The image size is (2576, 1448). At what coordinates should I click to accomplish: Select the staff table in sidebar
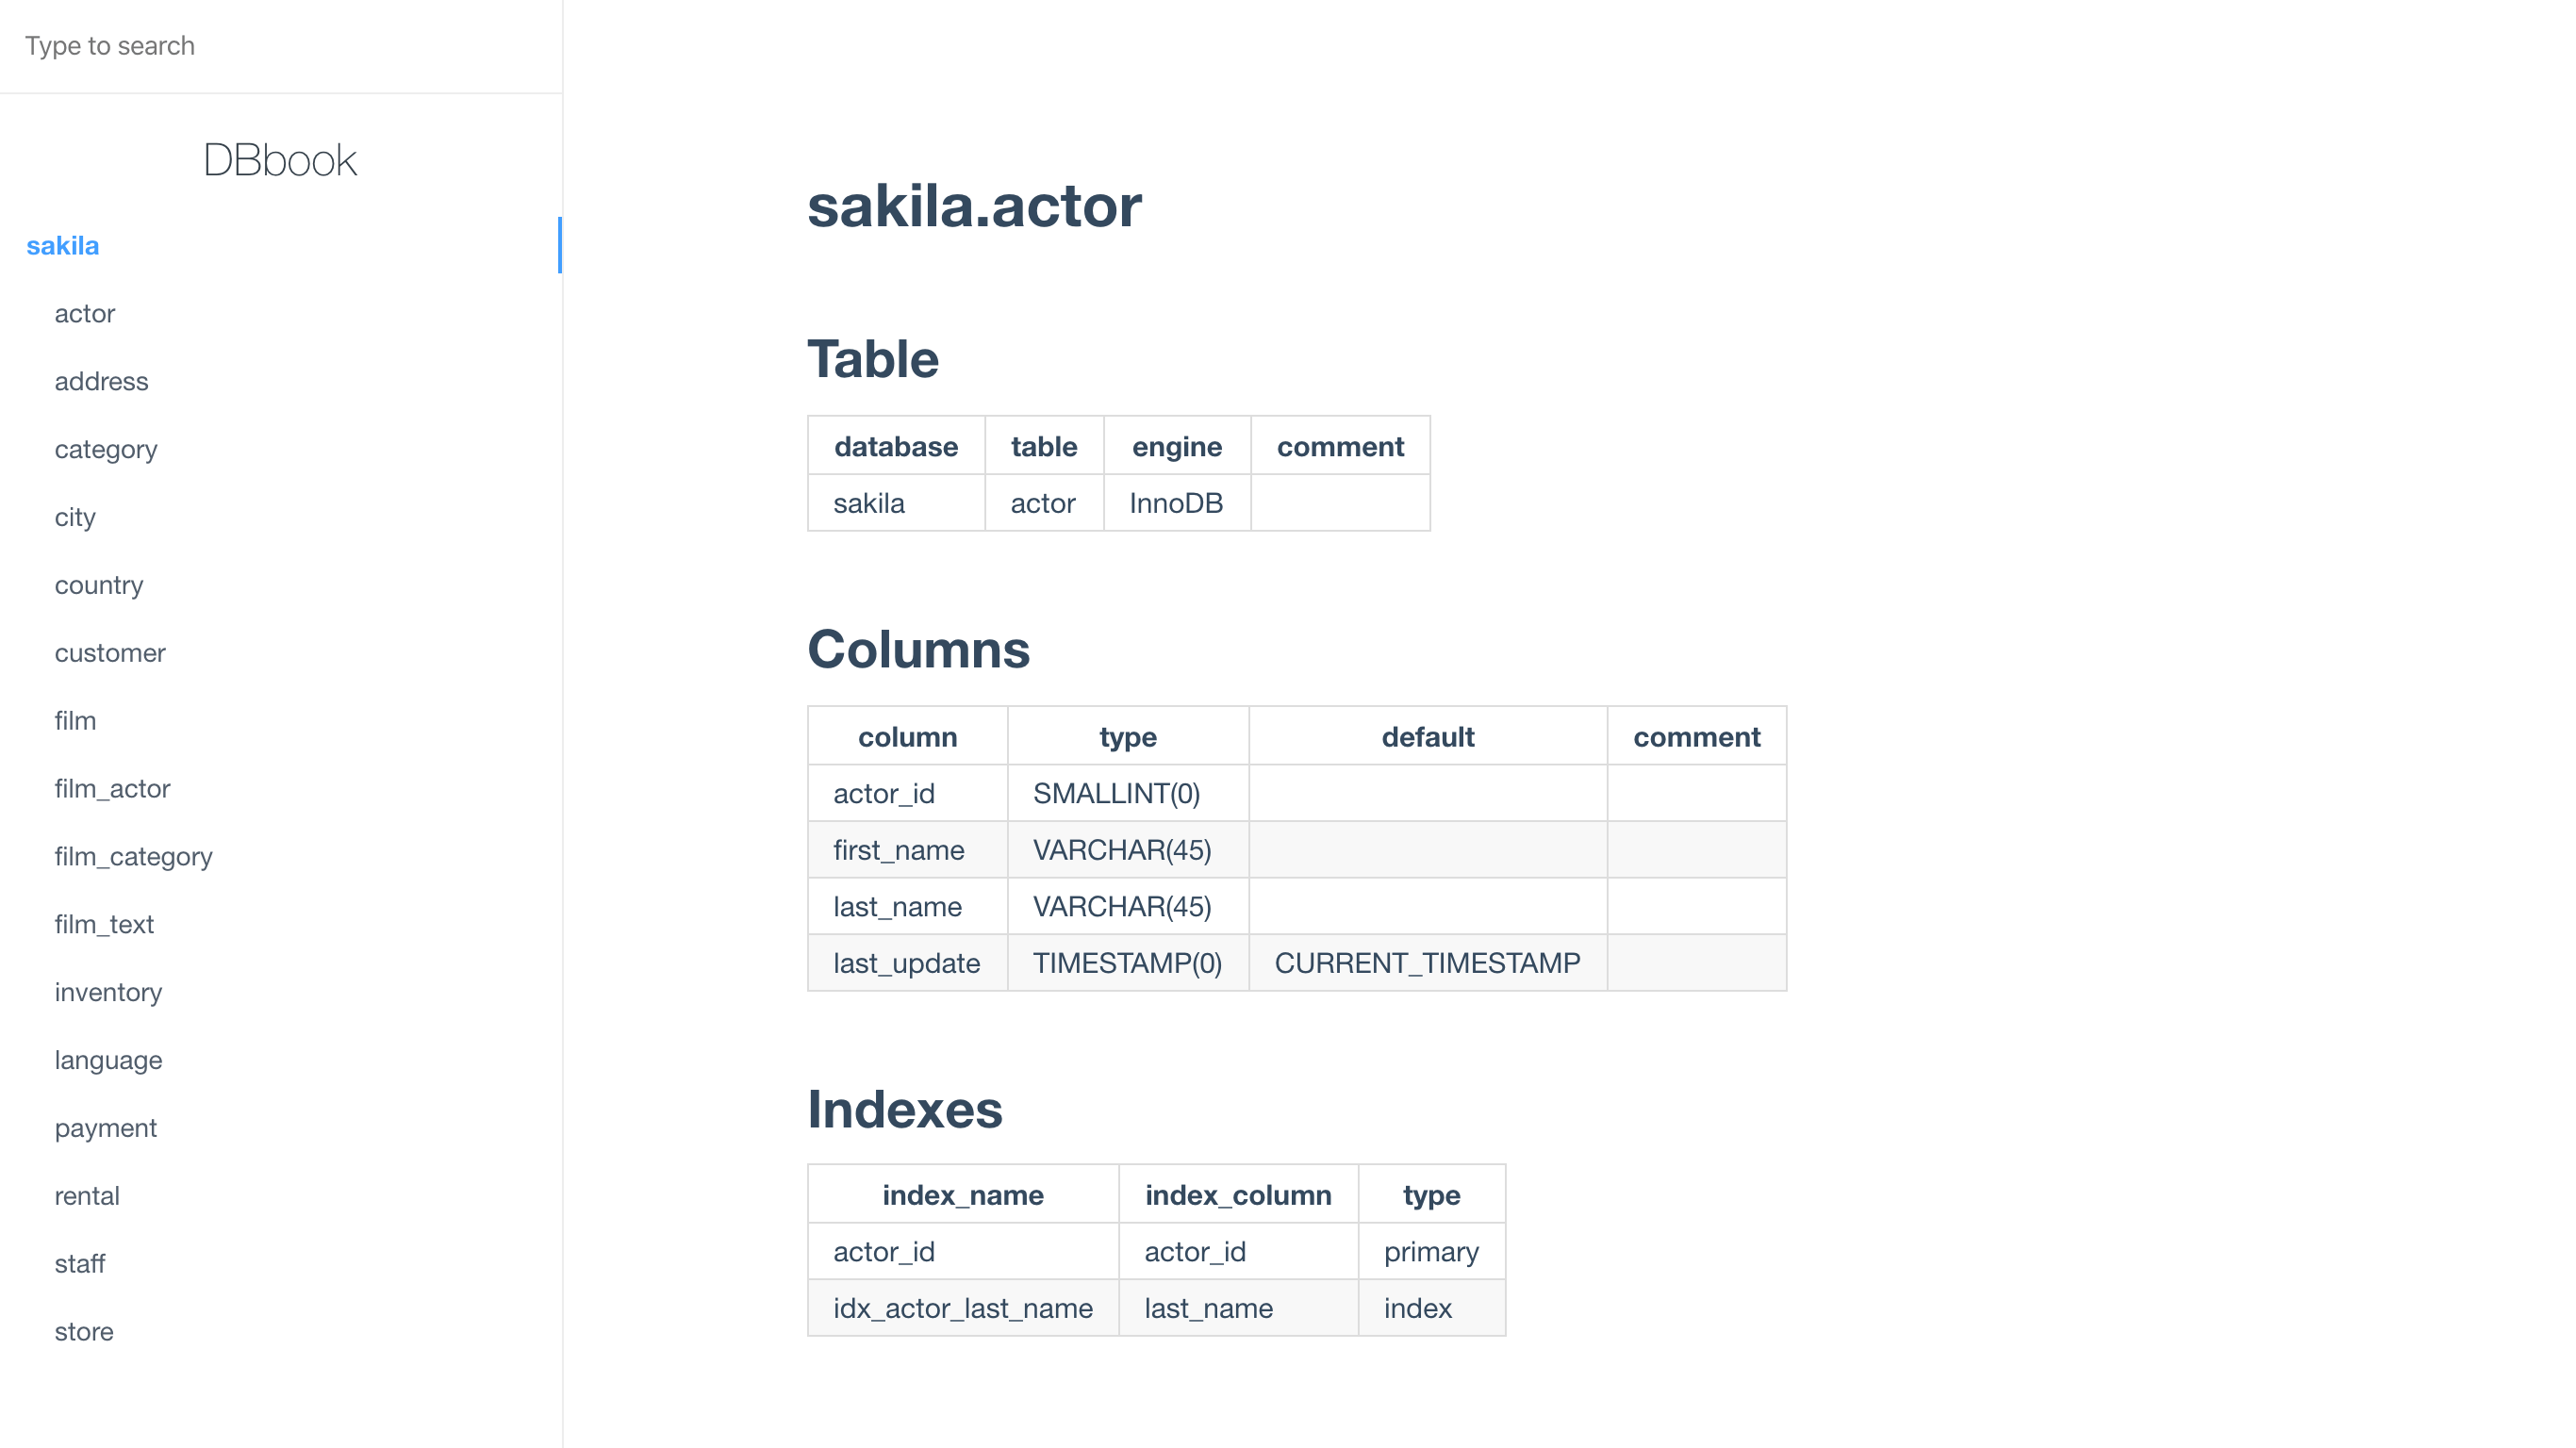point(80,1263)
